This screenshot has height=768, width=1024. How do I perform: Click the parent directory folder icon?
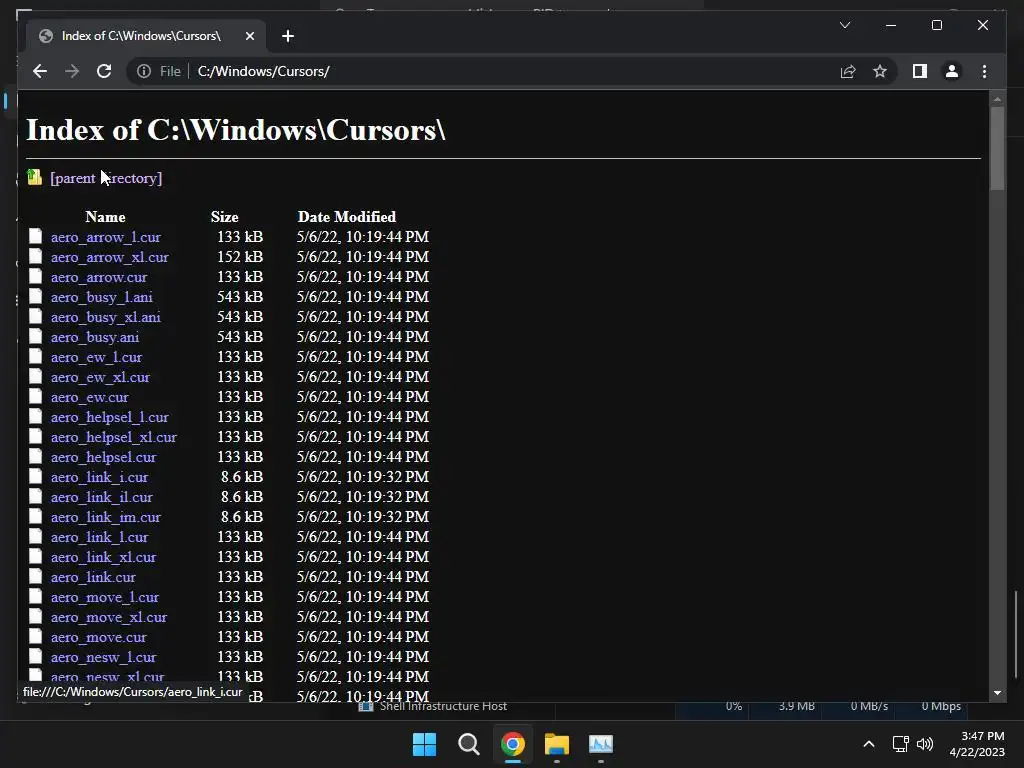tap(35, 177)
